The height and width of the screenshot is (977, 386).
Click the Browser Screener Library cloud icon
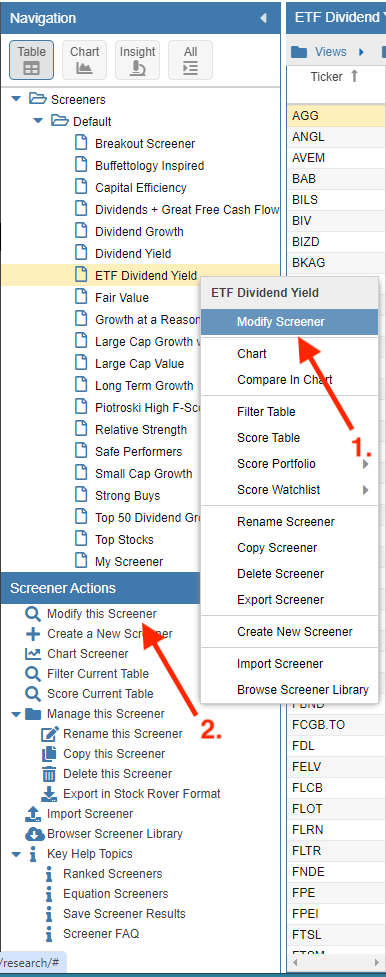35,833
